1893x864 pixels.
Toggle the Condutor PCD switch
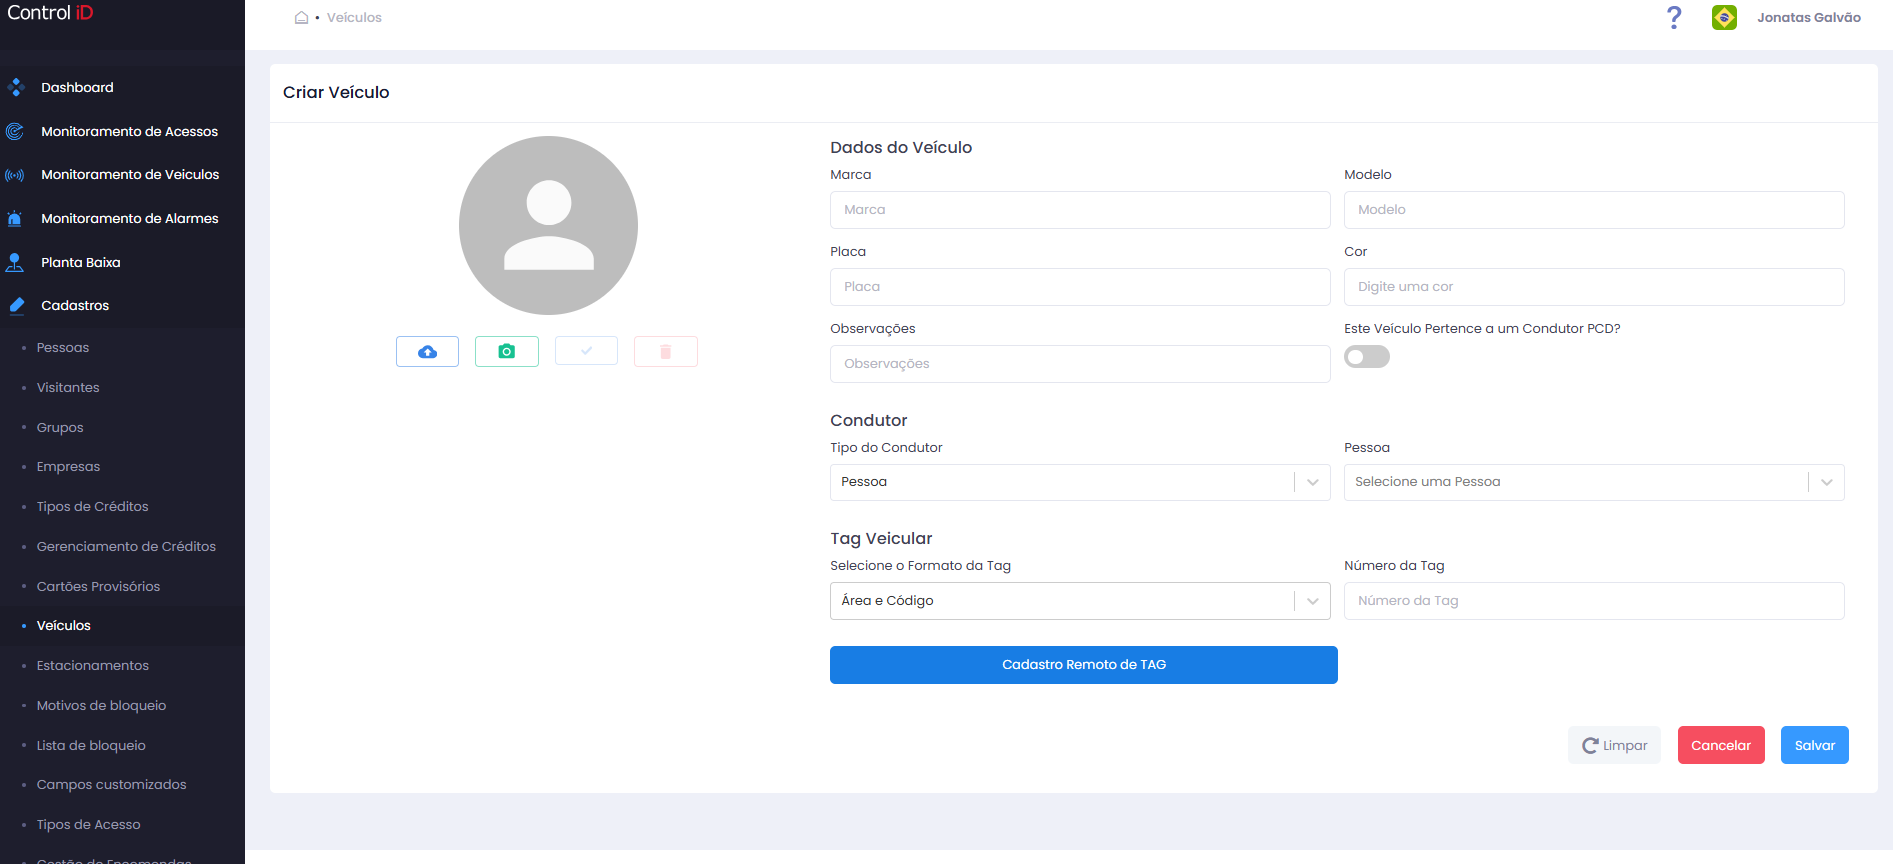point(1367,357)
